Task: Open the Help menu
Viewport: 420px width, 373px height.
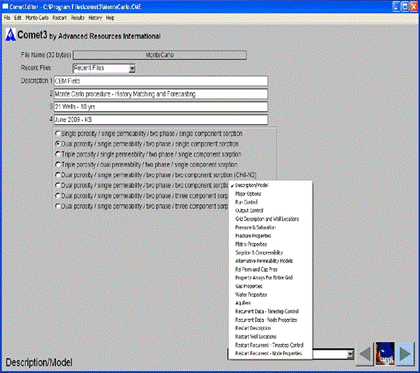Action: (x=110, y=18)
